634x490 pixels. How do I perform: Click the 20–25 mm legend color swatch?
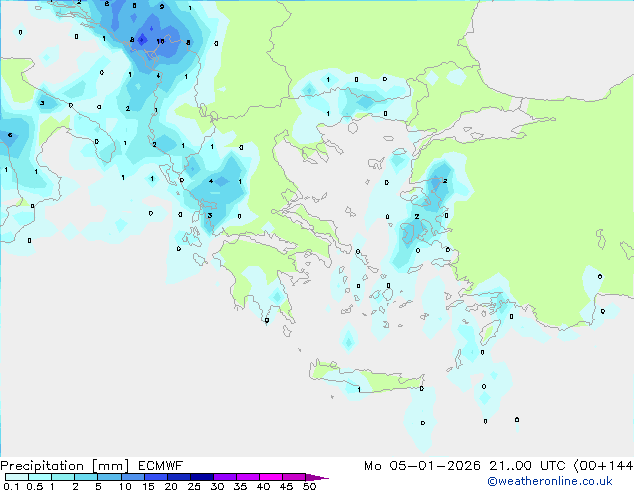(178, 477)
